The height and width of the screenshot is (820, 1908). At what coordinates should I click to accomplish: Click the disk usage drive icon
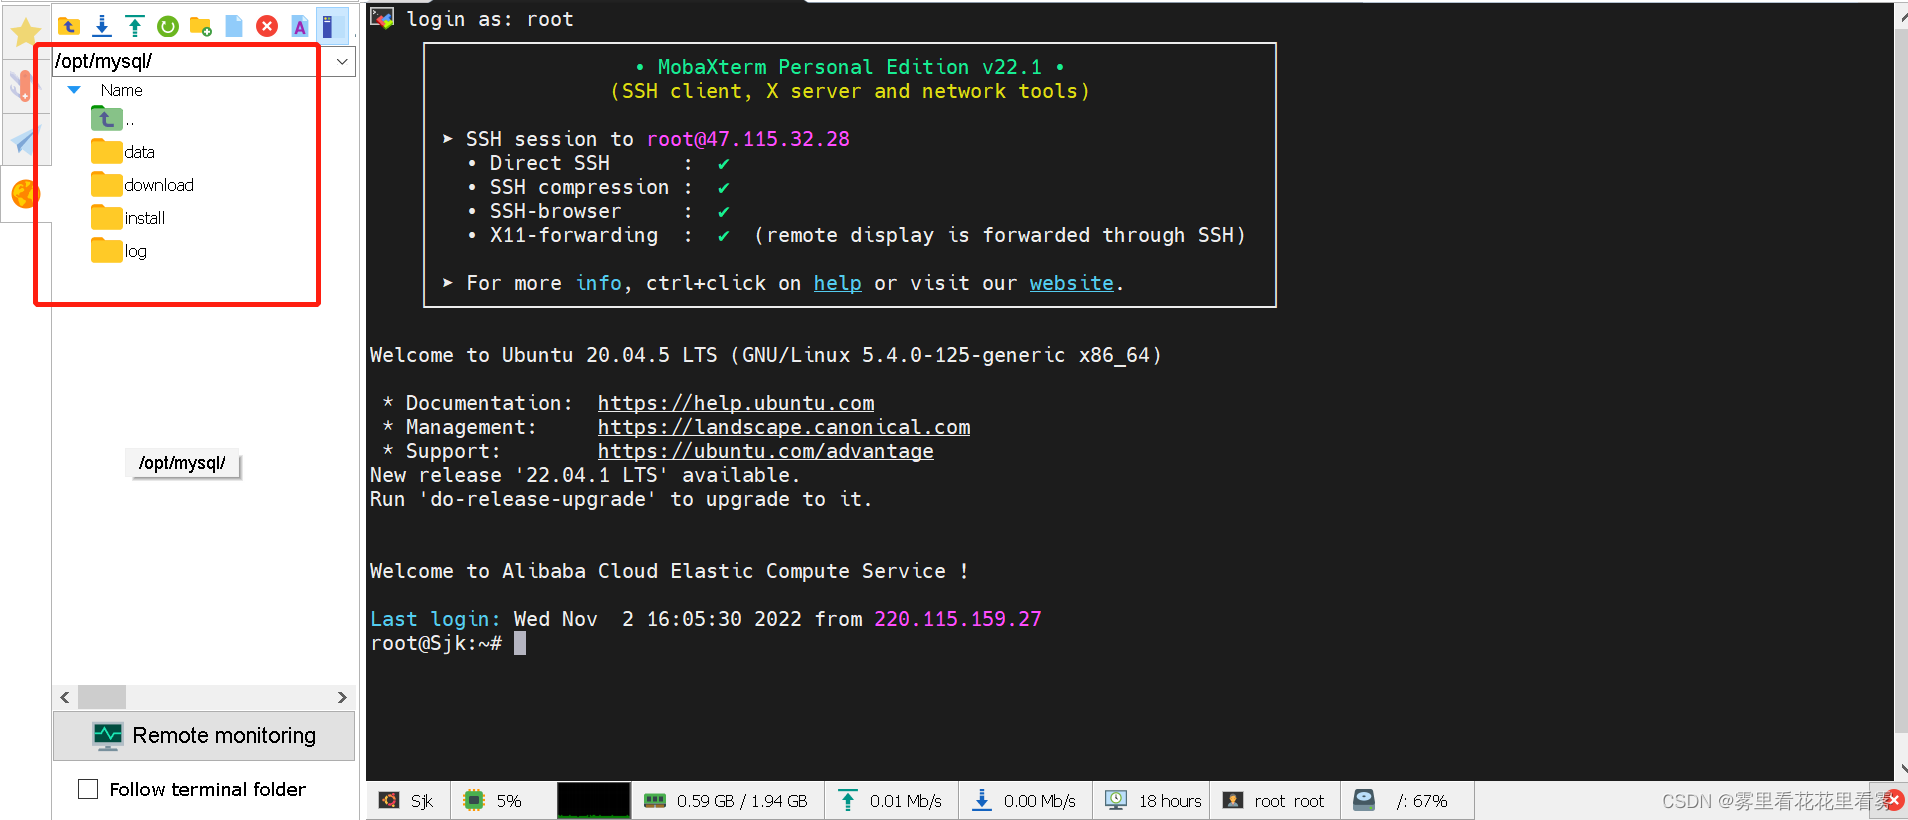tap(1364, 800)
